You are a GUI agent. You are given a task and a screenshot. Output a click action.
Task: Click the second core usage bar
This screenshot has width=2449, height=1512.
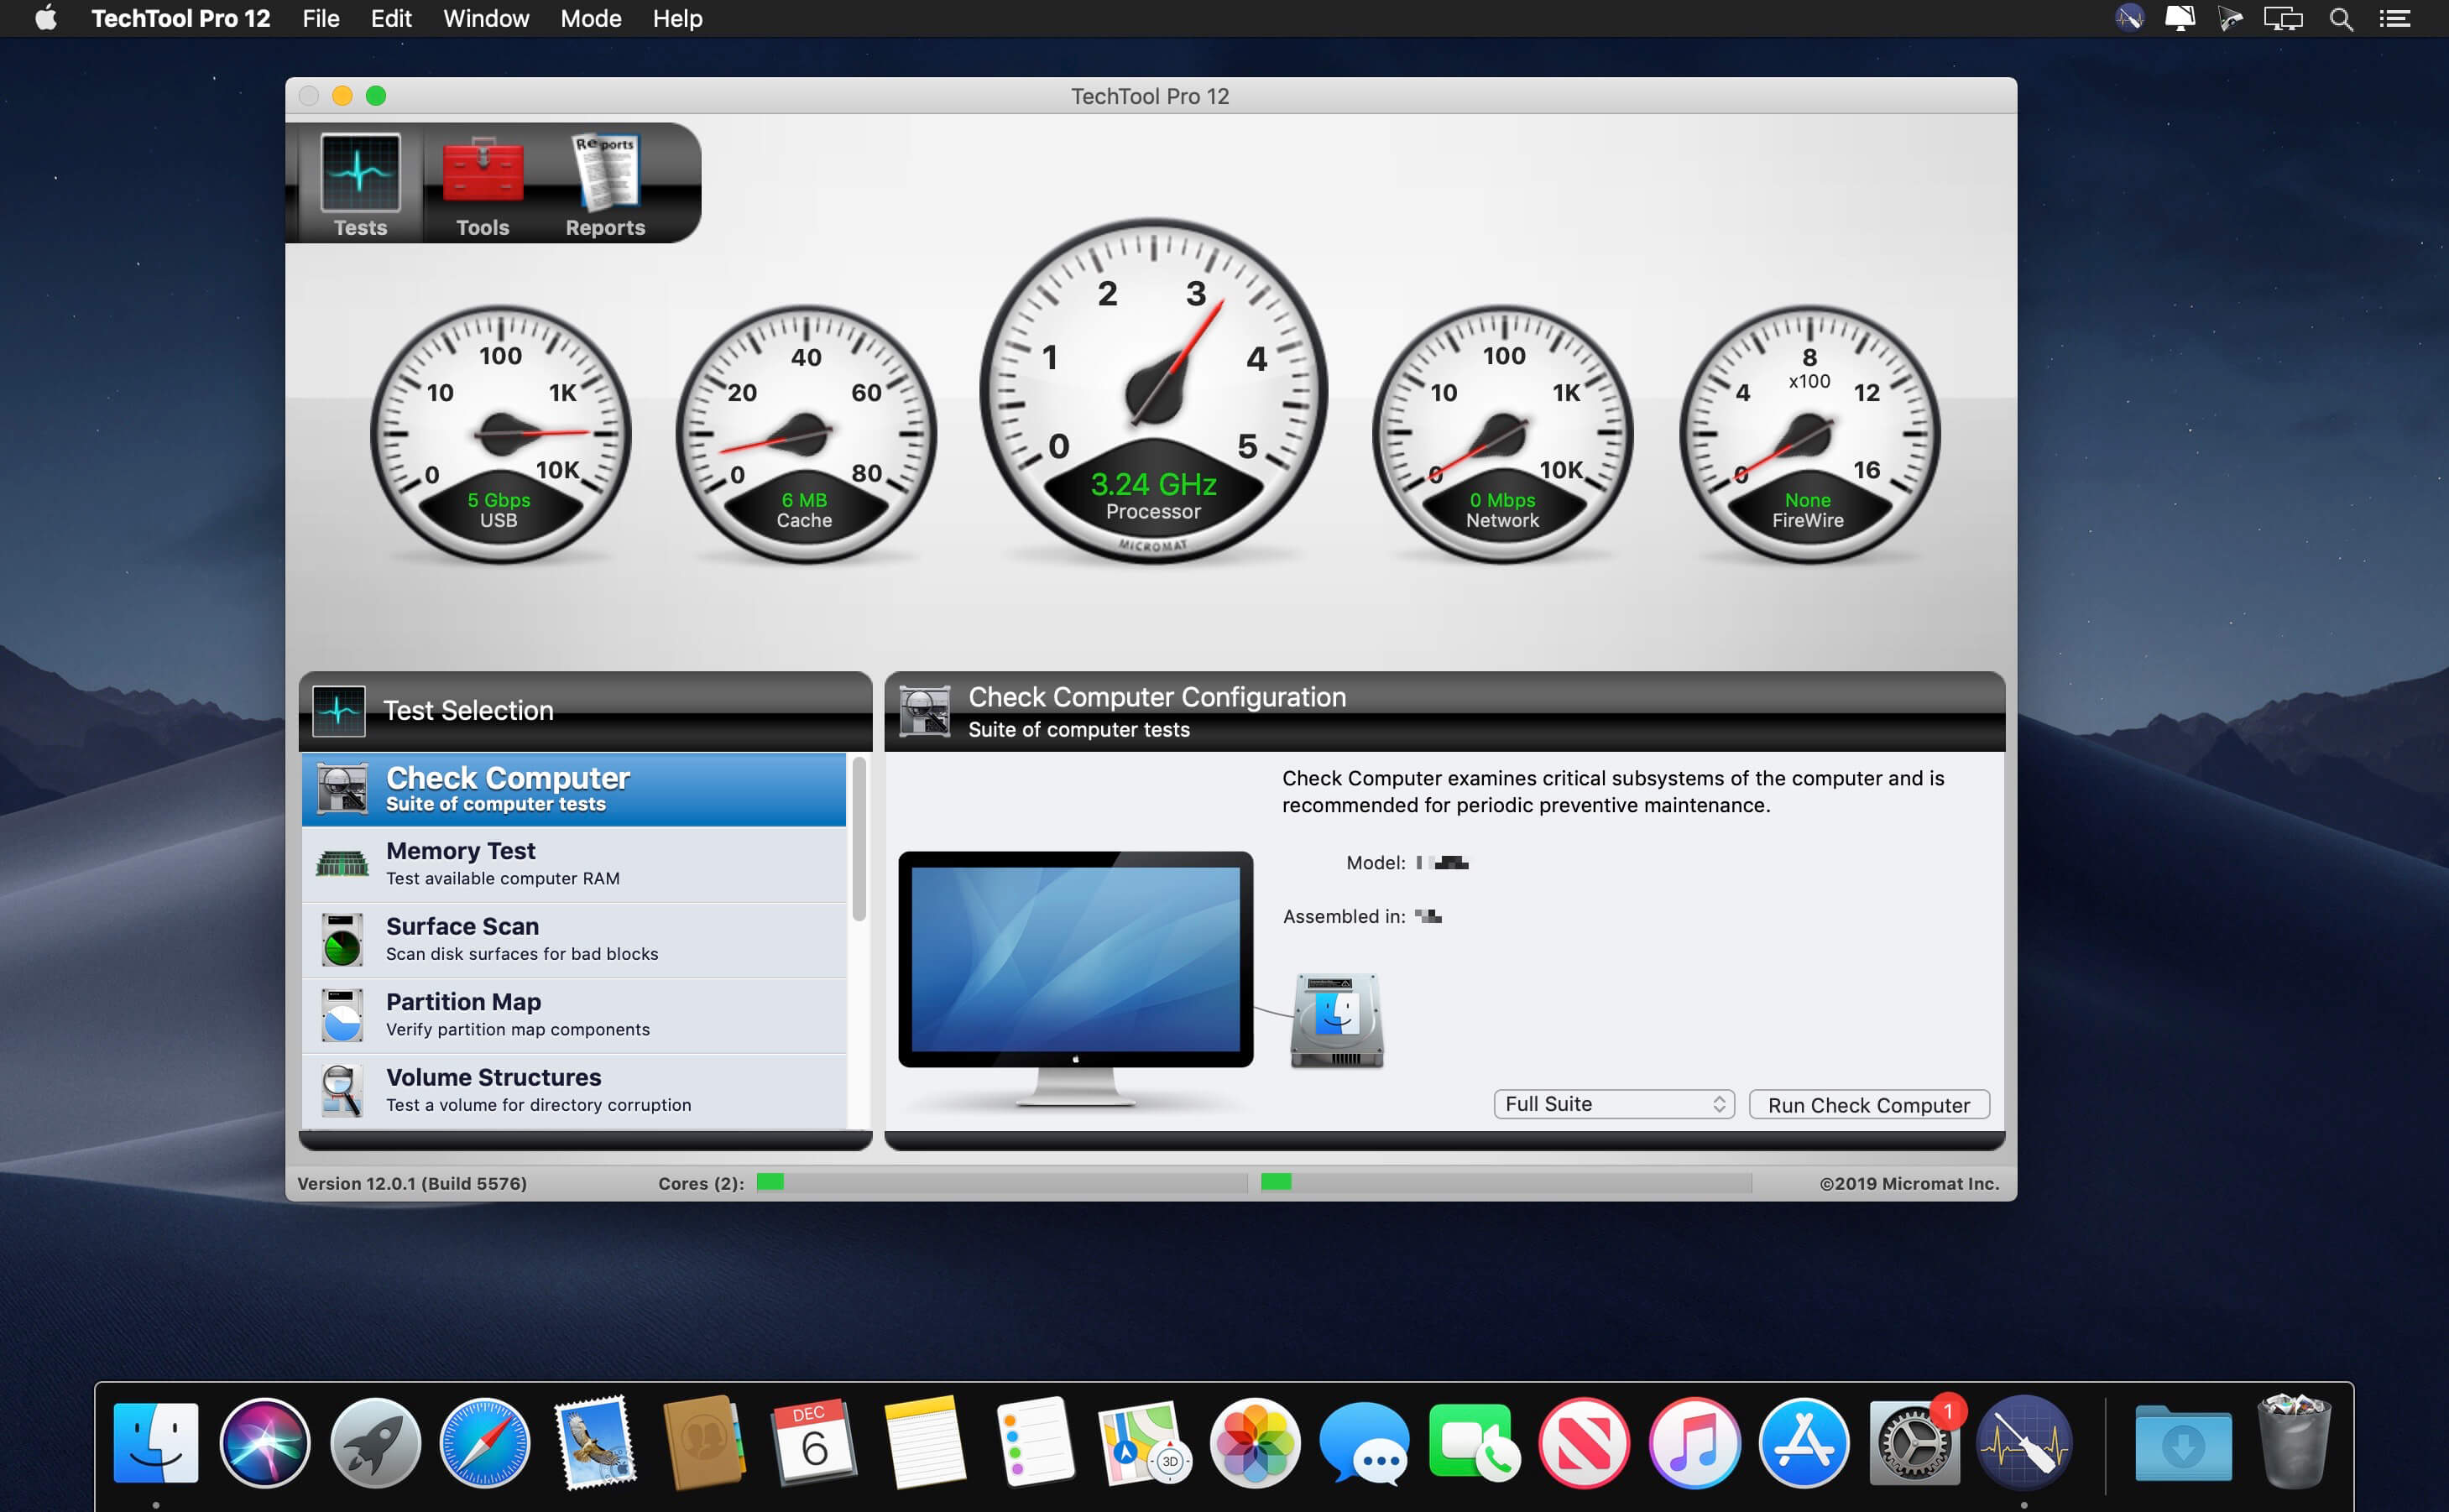click(1506, 1183)
